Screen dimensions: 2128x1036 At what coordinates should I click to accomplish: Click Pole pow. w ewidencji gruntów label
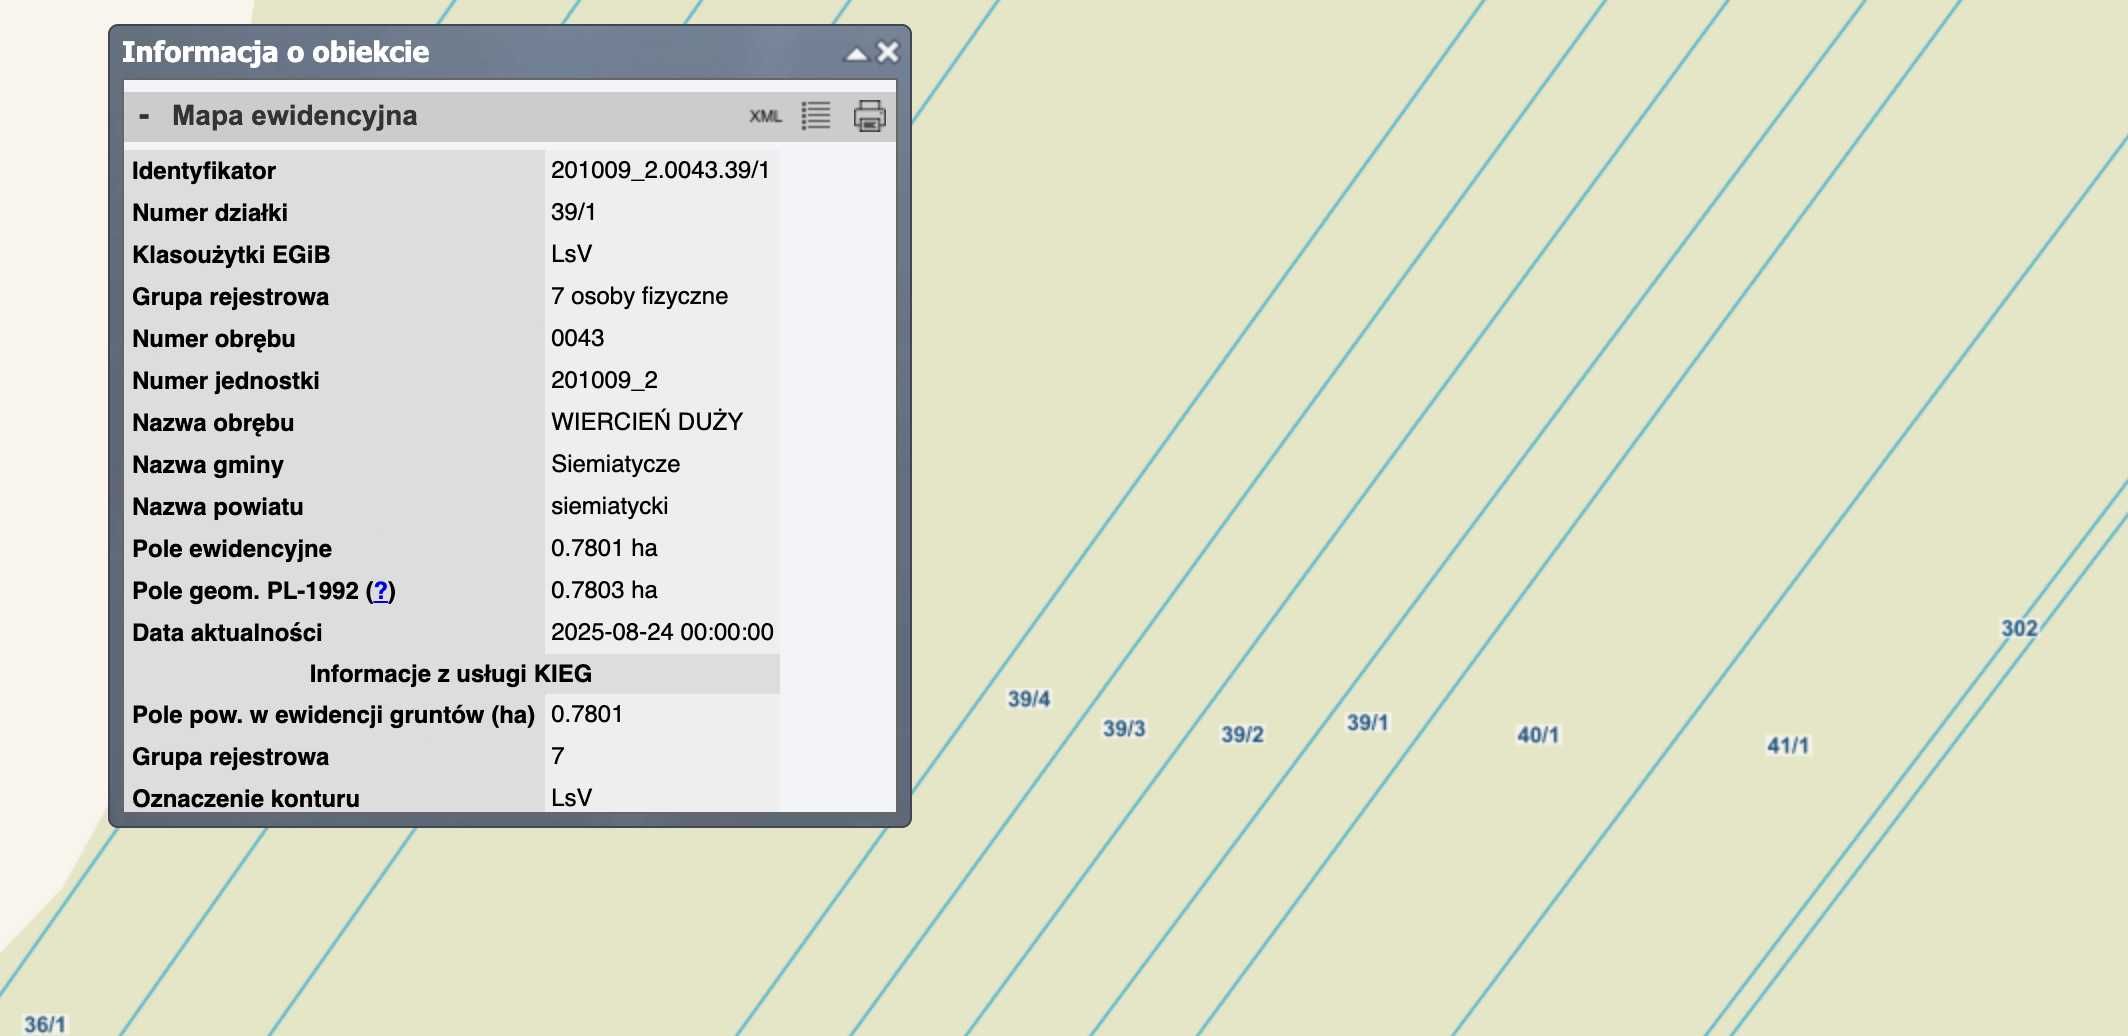coord(333,715)
